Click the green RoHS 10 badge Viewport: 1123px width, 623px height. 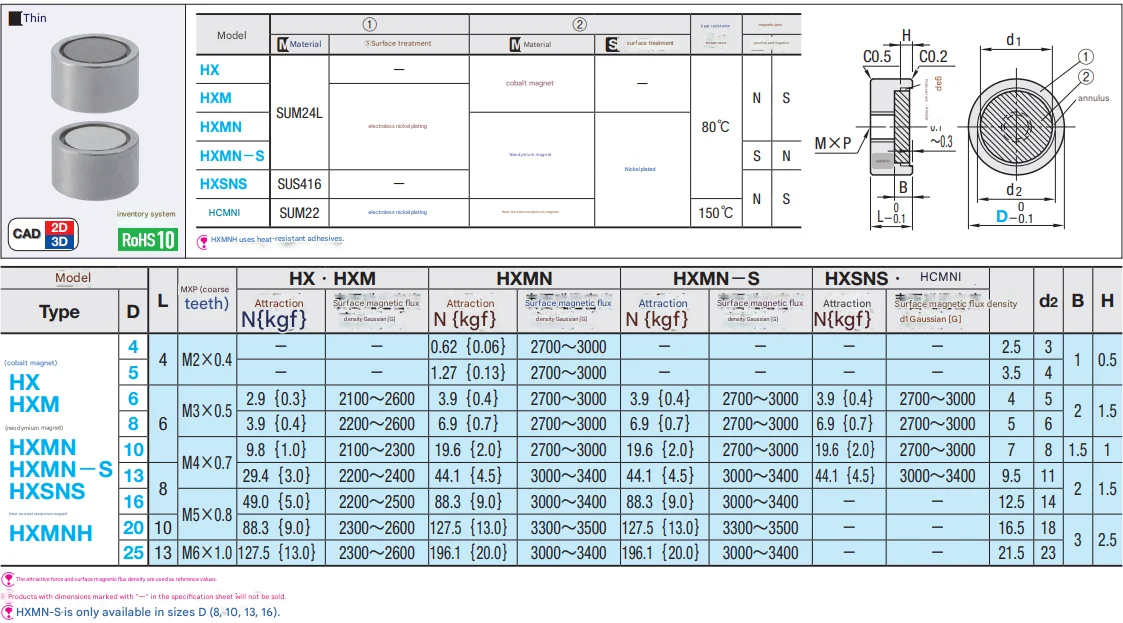click(x=148, y=239)
